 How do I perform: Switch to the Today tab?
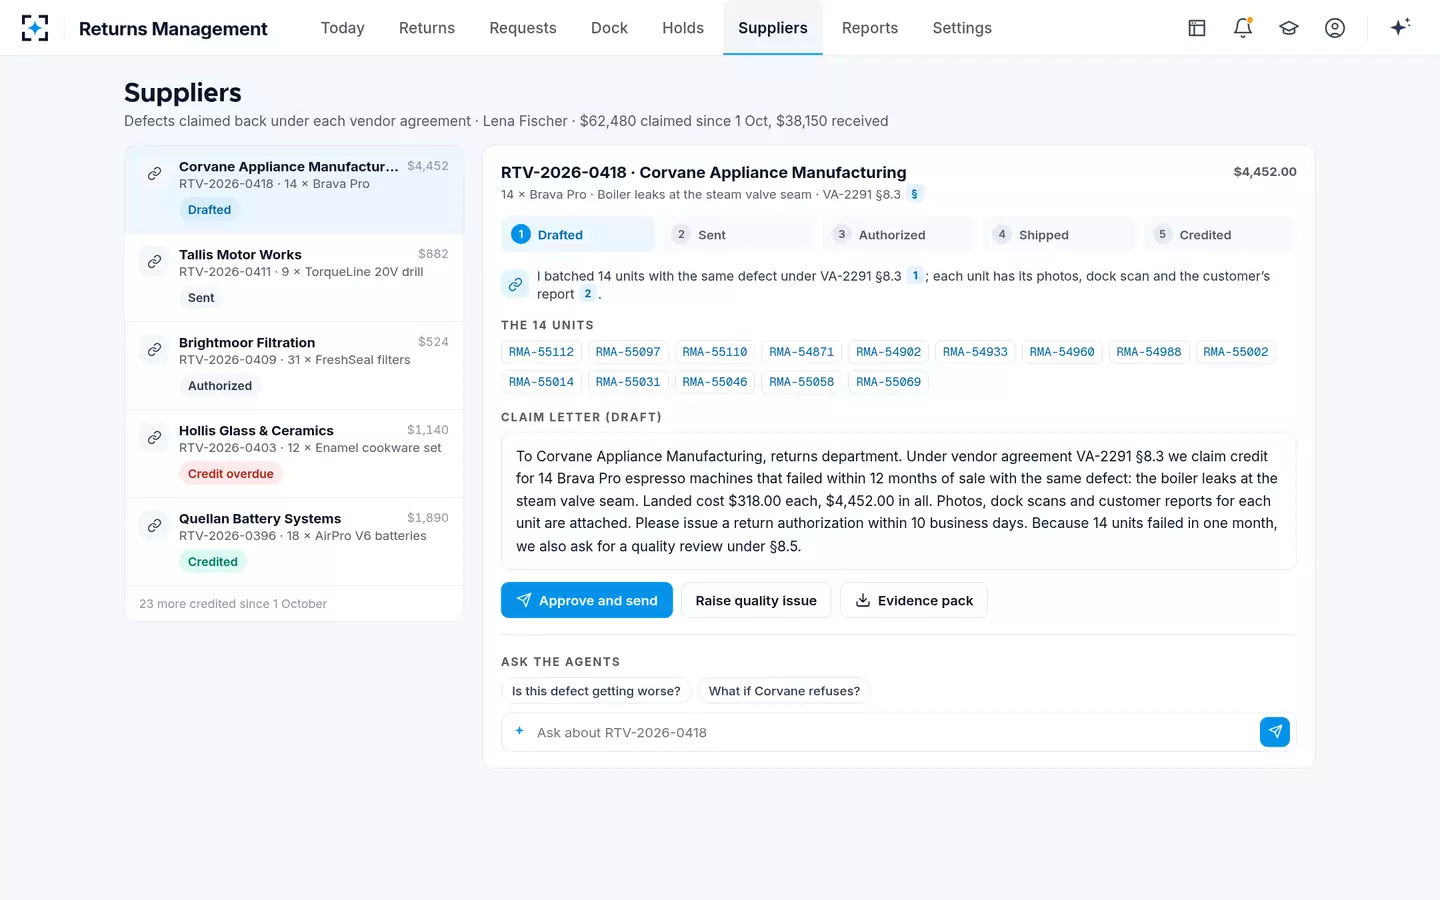(x=343, y=28)
